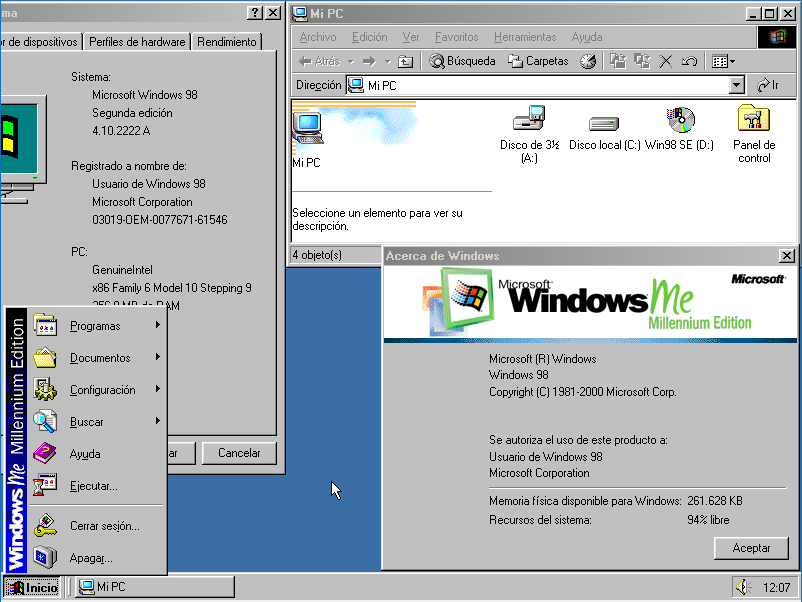Expand the Programas submenu arrow
The image size is (802, 602).
(x=158, y=325)
